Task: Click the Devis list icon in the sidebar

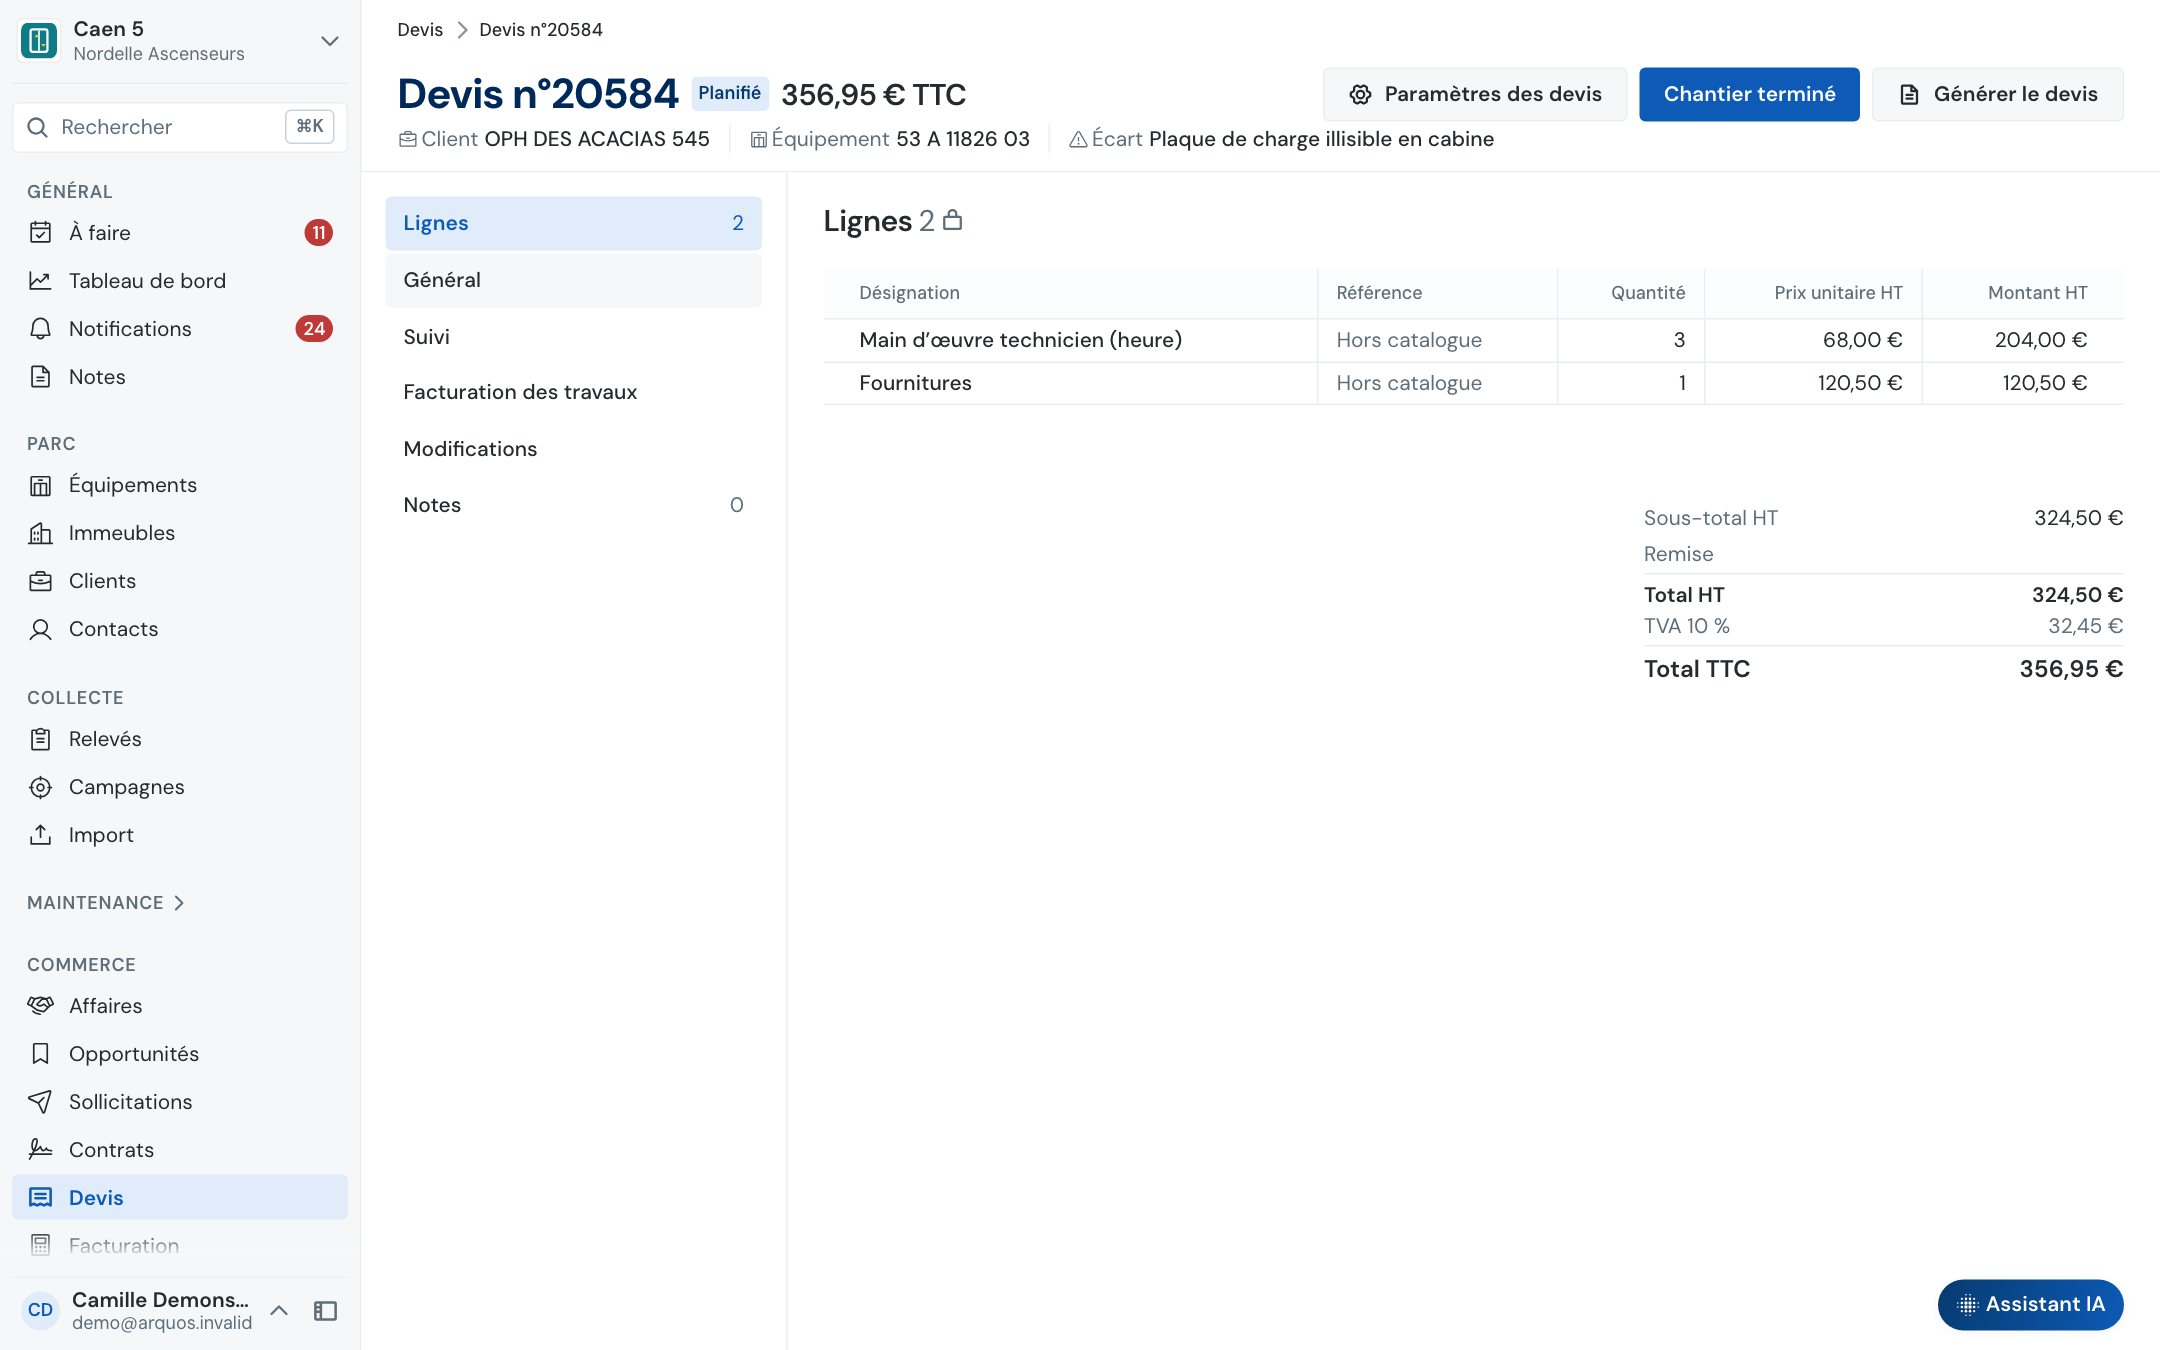Action: (x=40, y=1198)
